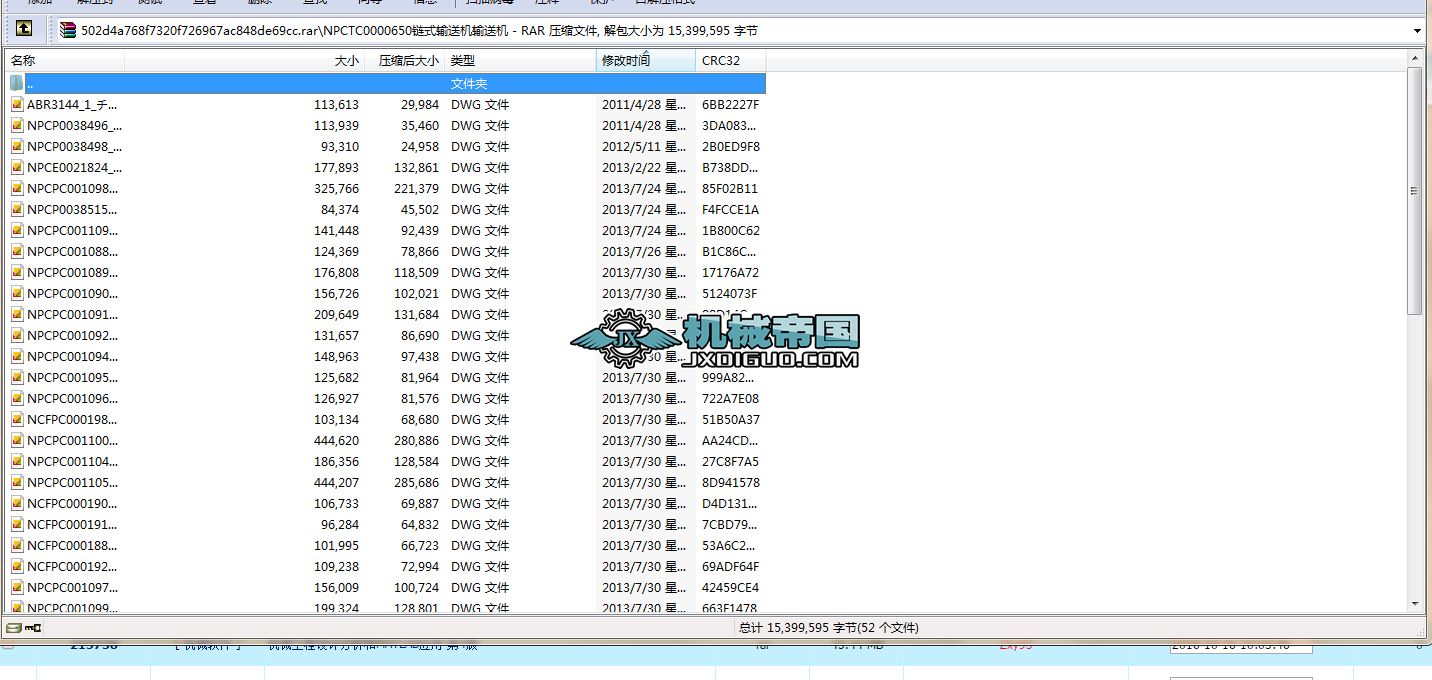Image resolution: width=1432 pixels, height=680 pixels.
Task: Select file name NPCPC001094…
Action: pyautogui.click(x=72, y=357)
